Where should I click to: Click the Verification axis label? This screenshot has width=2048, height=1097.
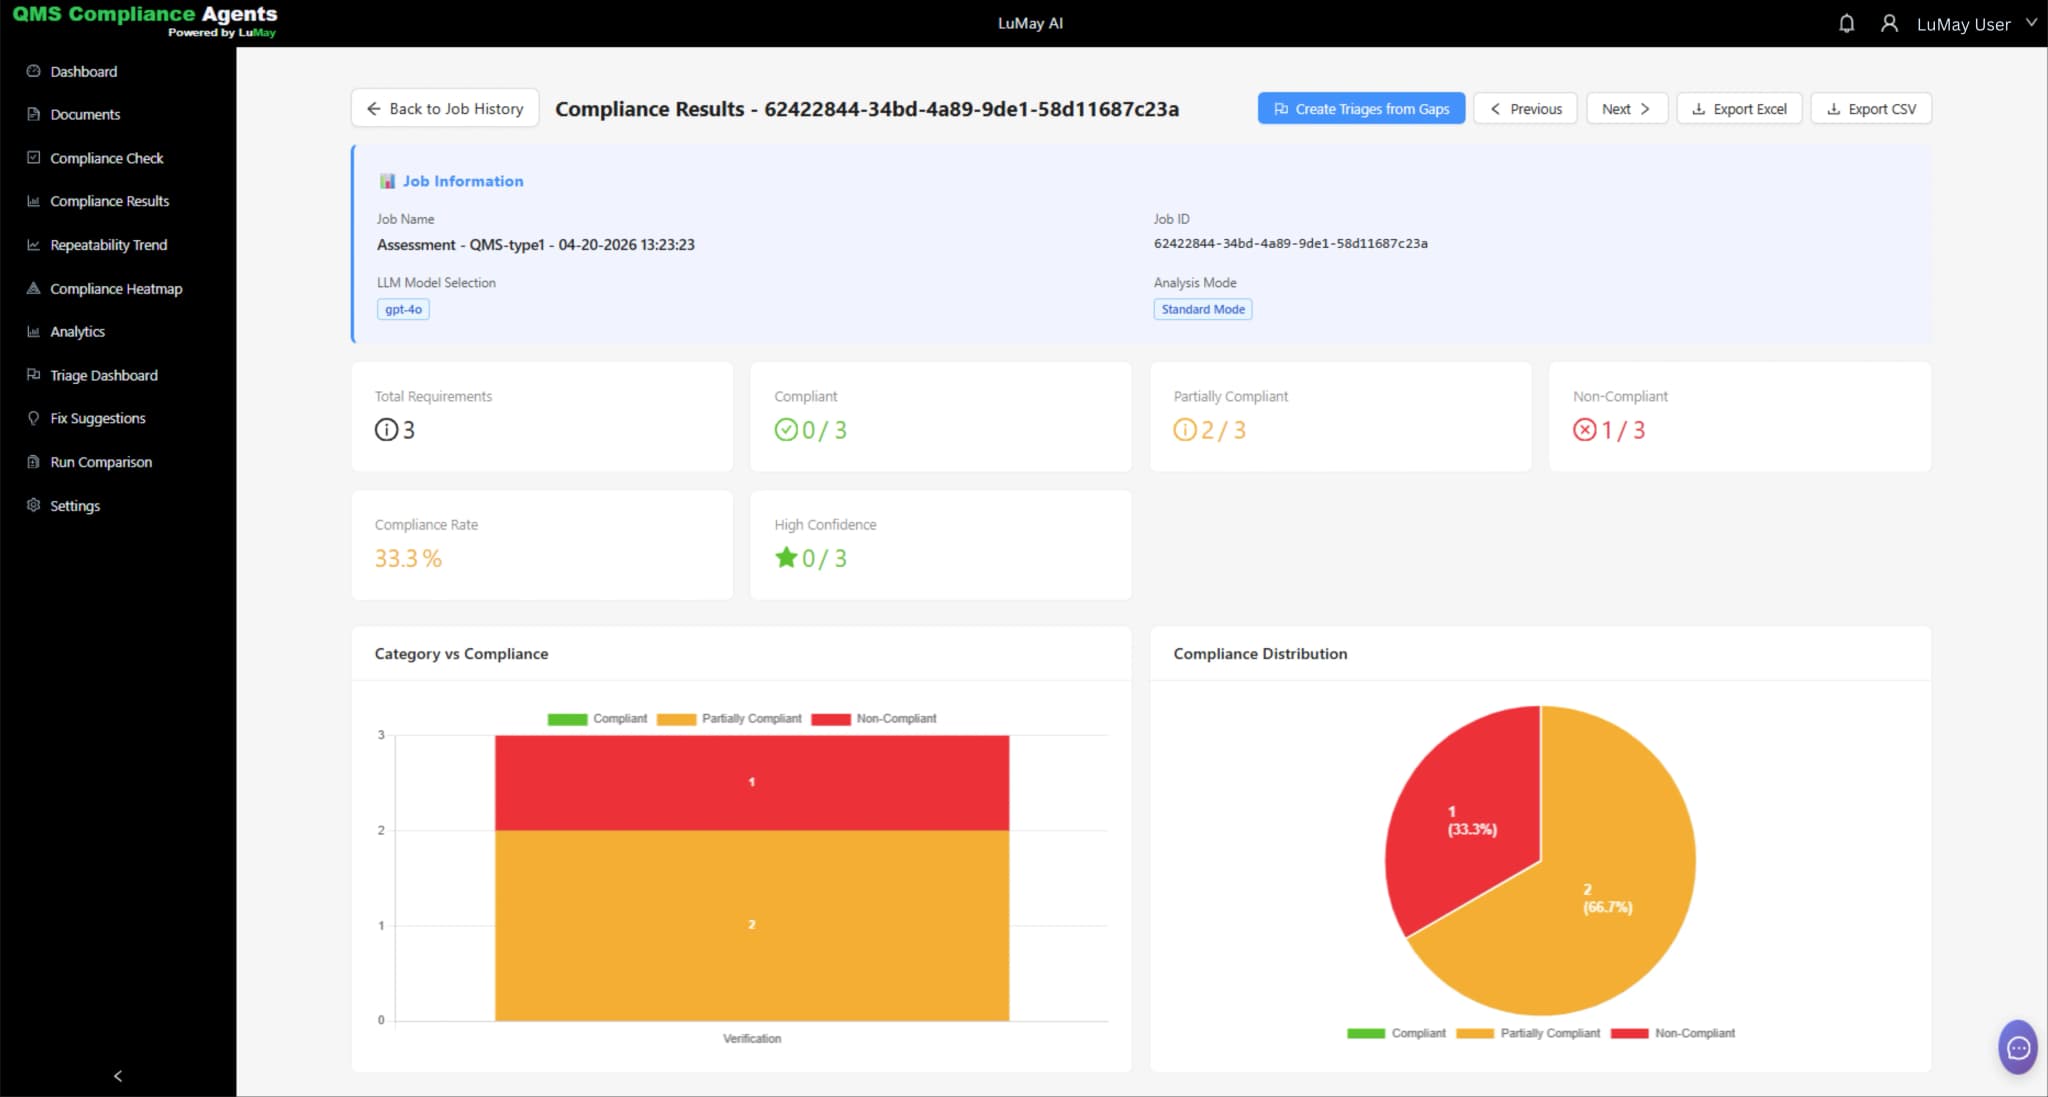[752, 1039]
